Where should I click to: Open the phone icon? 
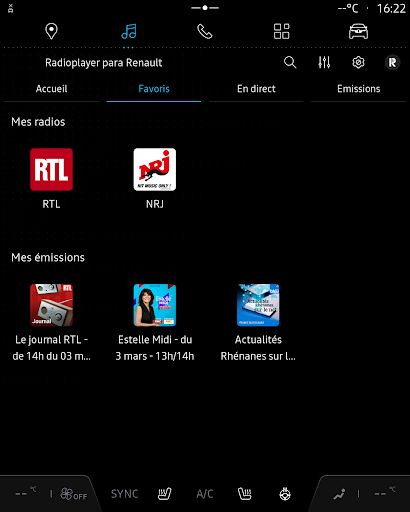click(x=205, y=32)
